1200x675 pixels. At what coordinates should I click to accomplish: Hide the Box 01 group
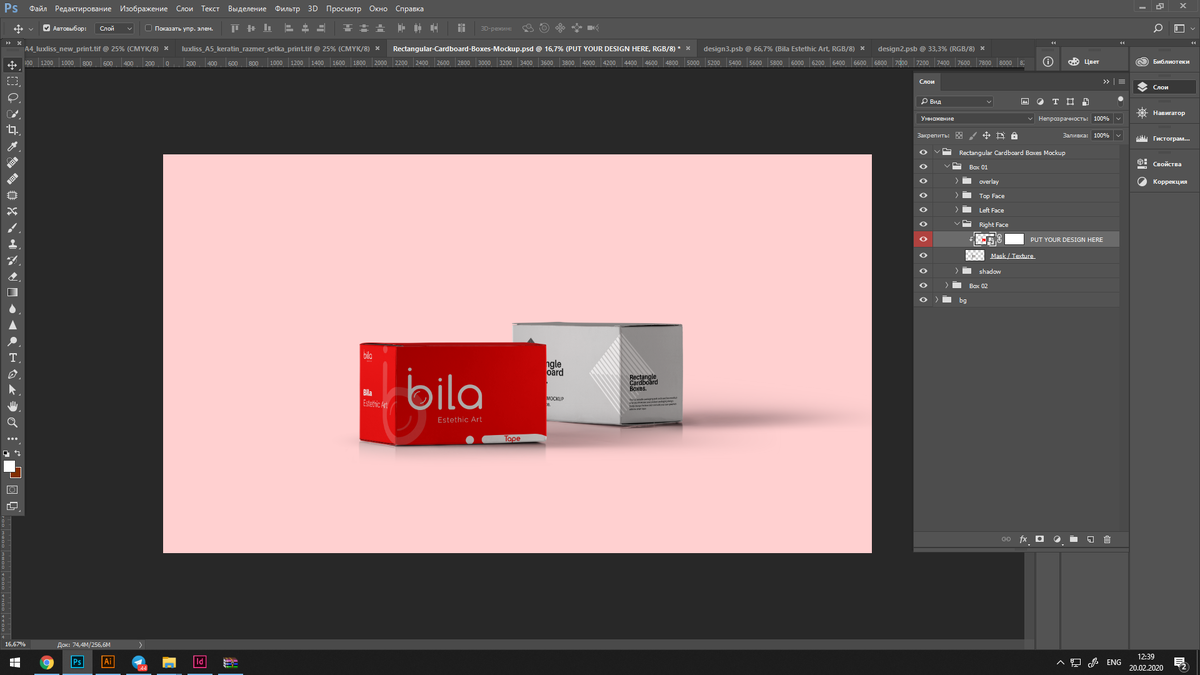[923, 167]
